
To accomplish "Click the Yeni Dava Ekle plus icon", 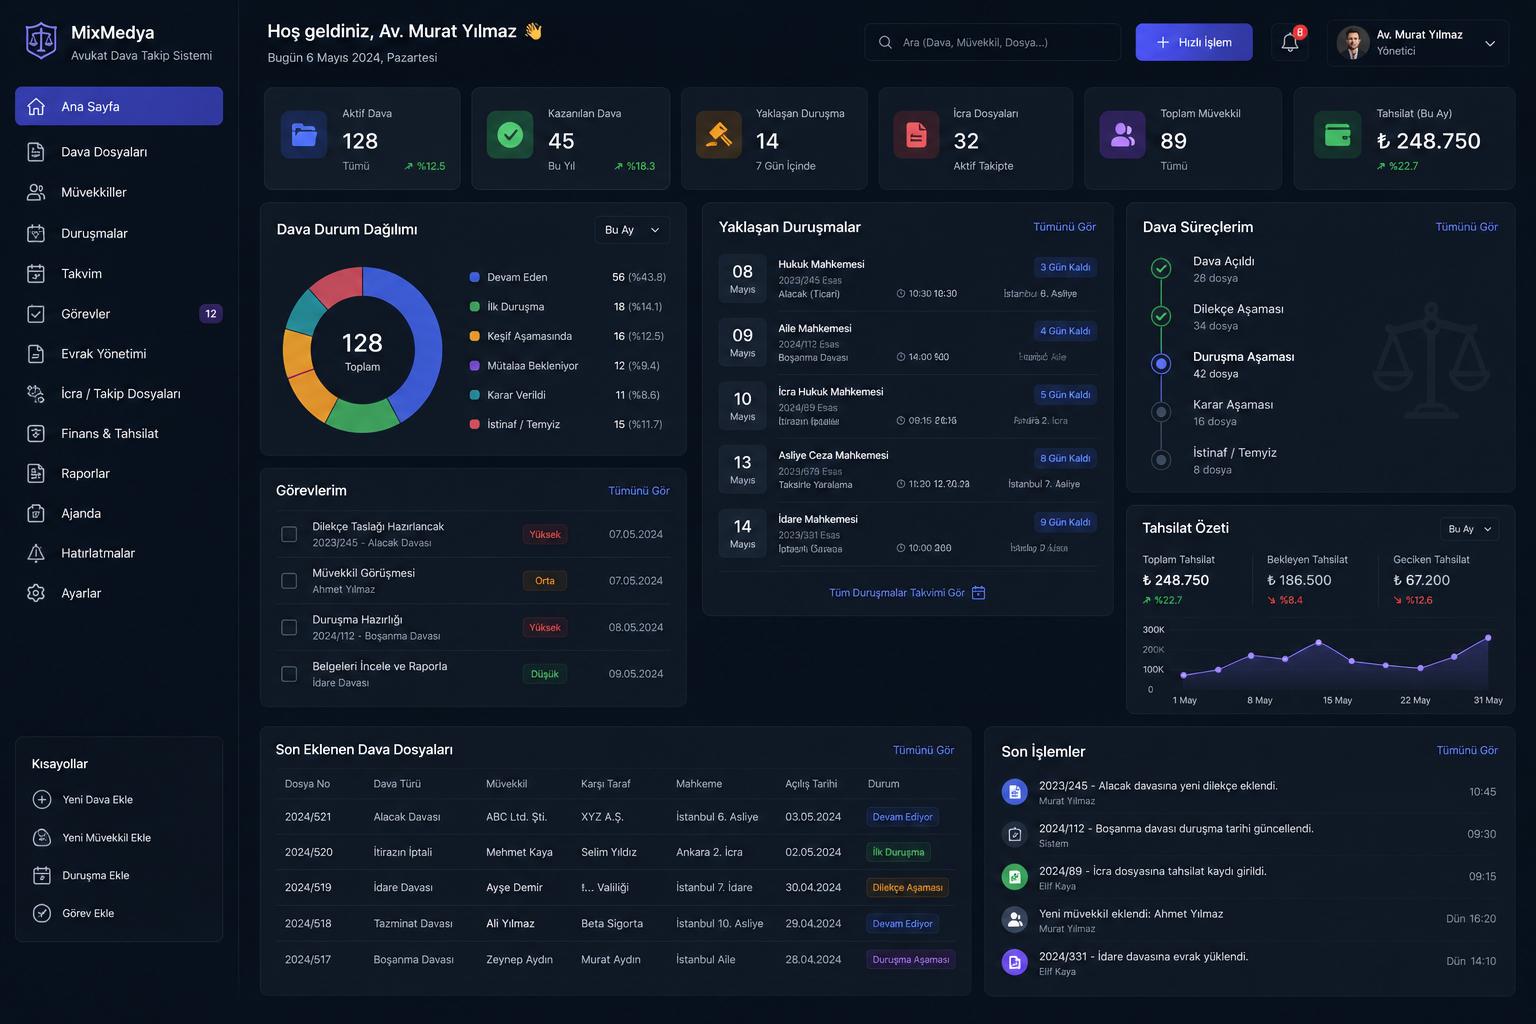I will [42, 799].
